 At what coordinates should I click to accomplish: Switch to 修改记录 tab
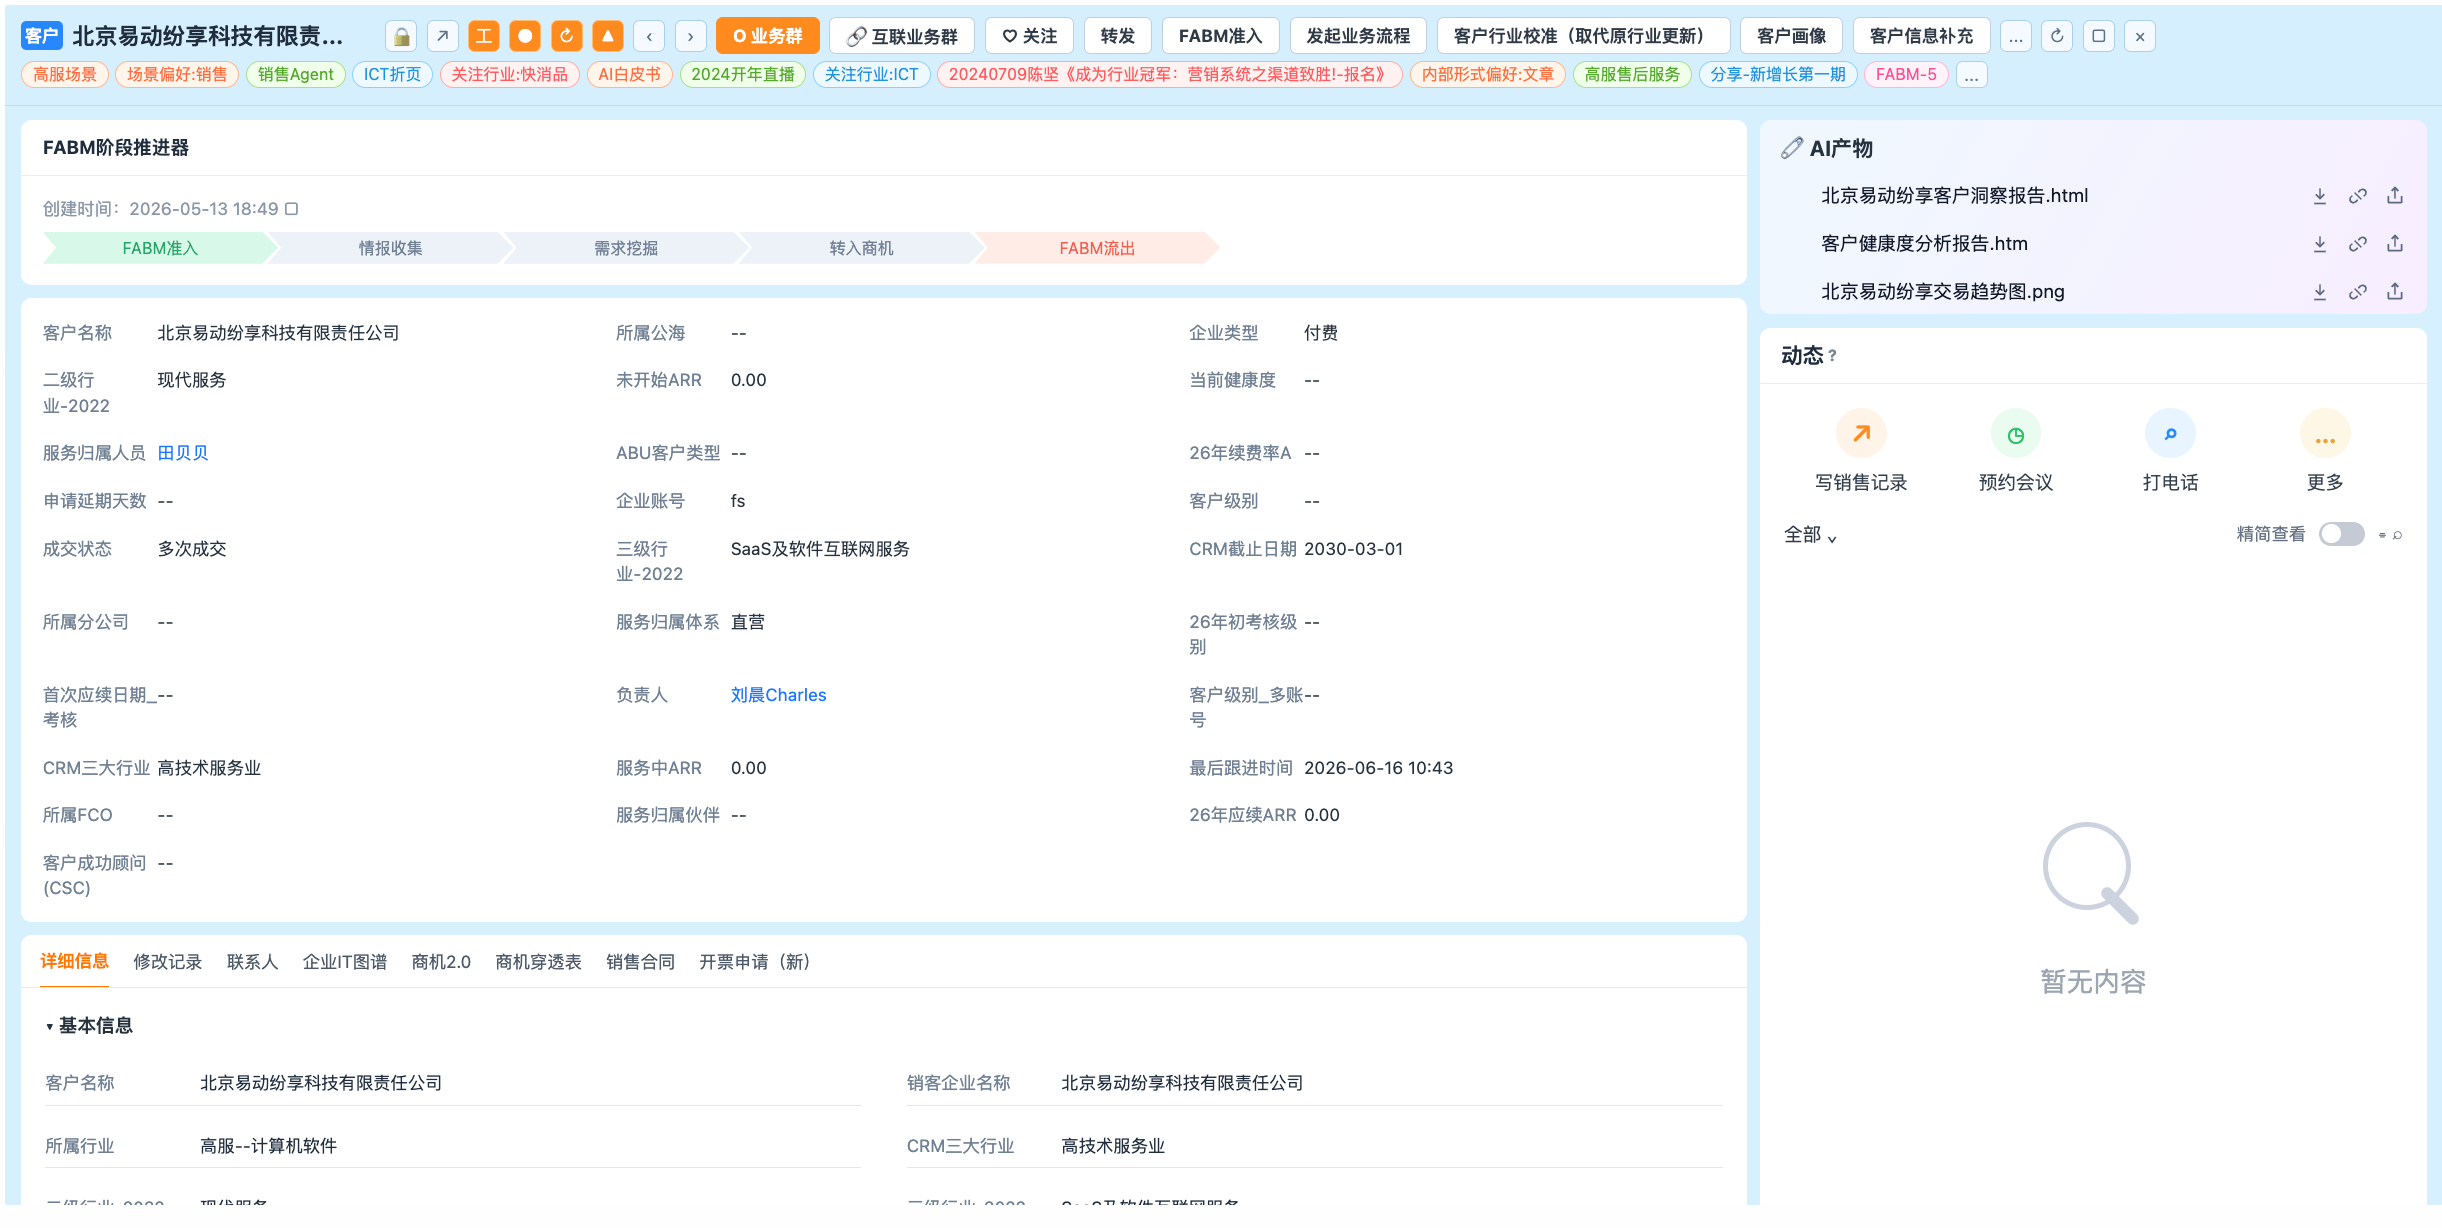(x=168, y=962)
